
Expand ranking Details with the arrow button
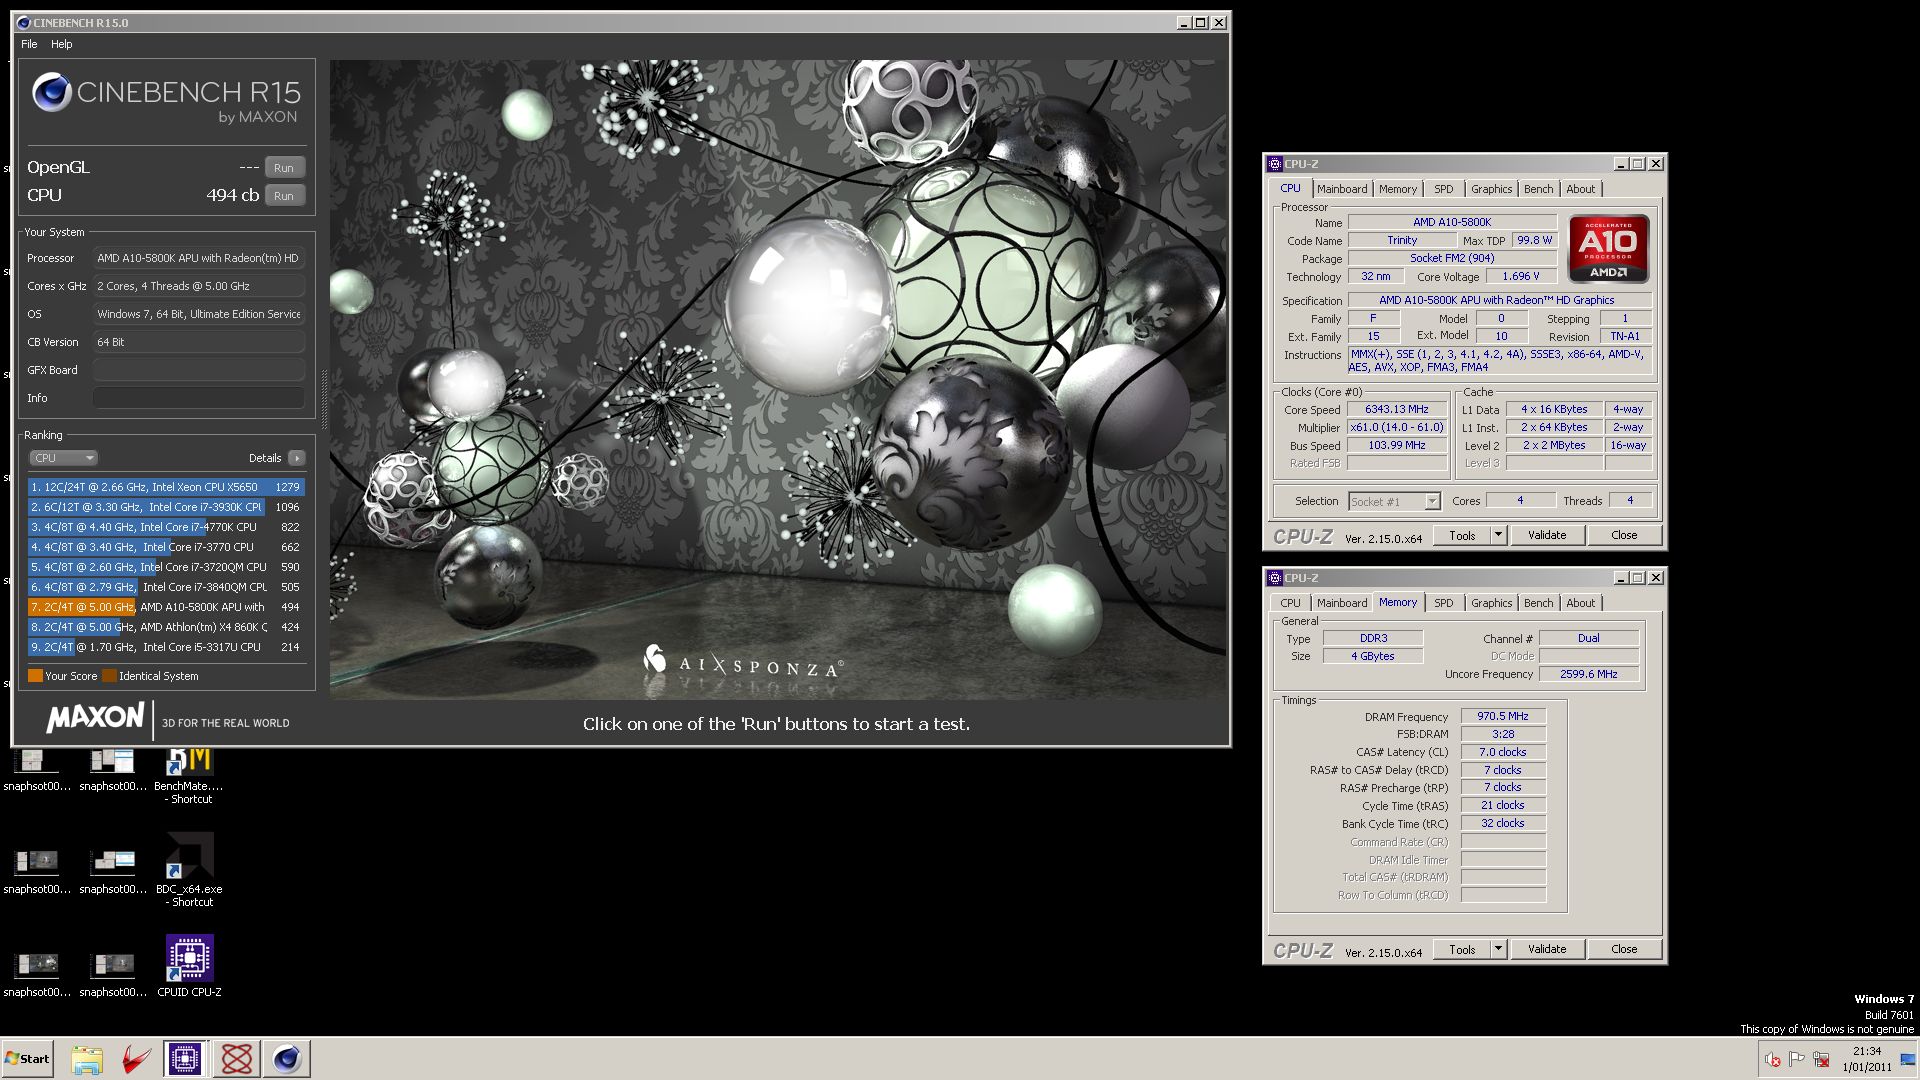pos(296,458)
